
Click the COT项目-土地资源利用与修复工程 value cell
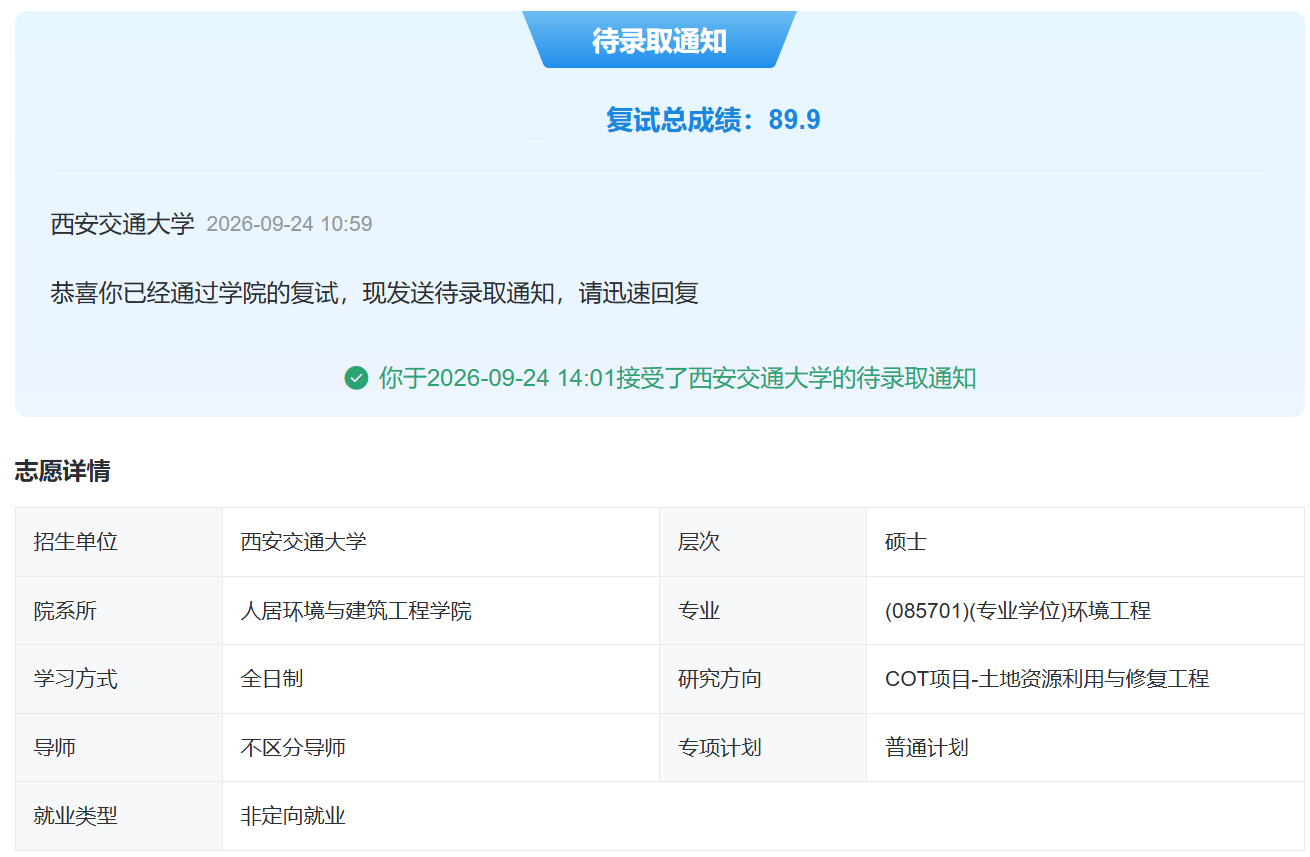pos(1085,679)
